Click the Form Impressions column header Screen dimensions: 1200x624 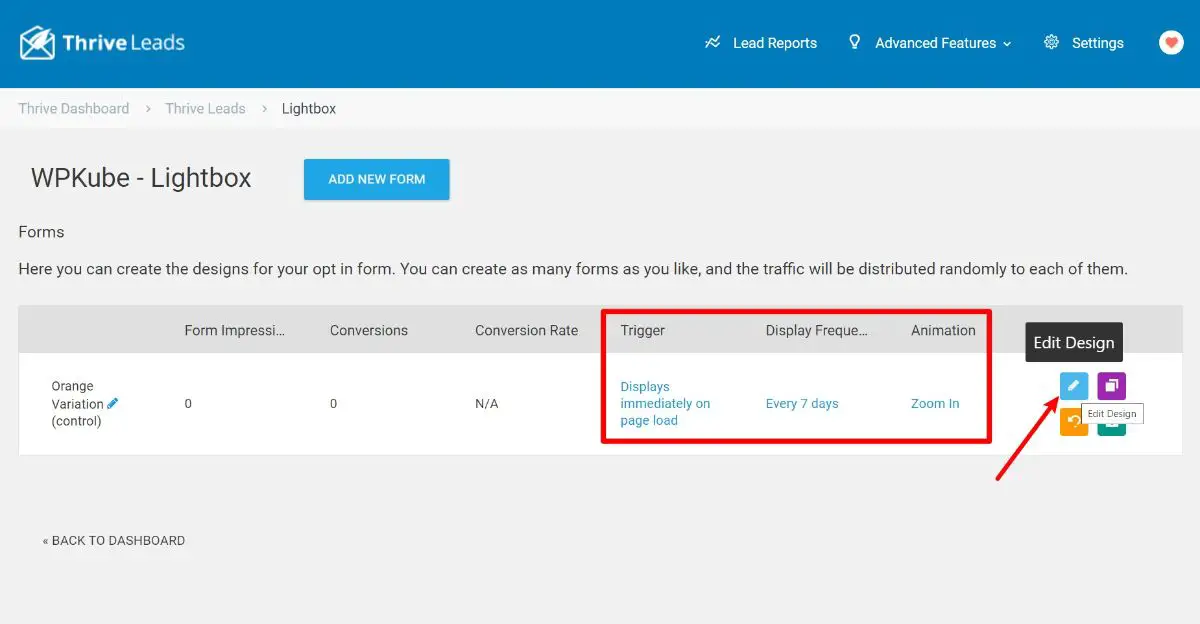click(x=235, y=330)
